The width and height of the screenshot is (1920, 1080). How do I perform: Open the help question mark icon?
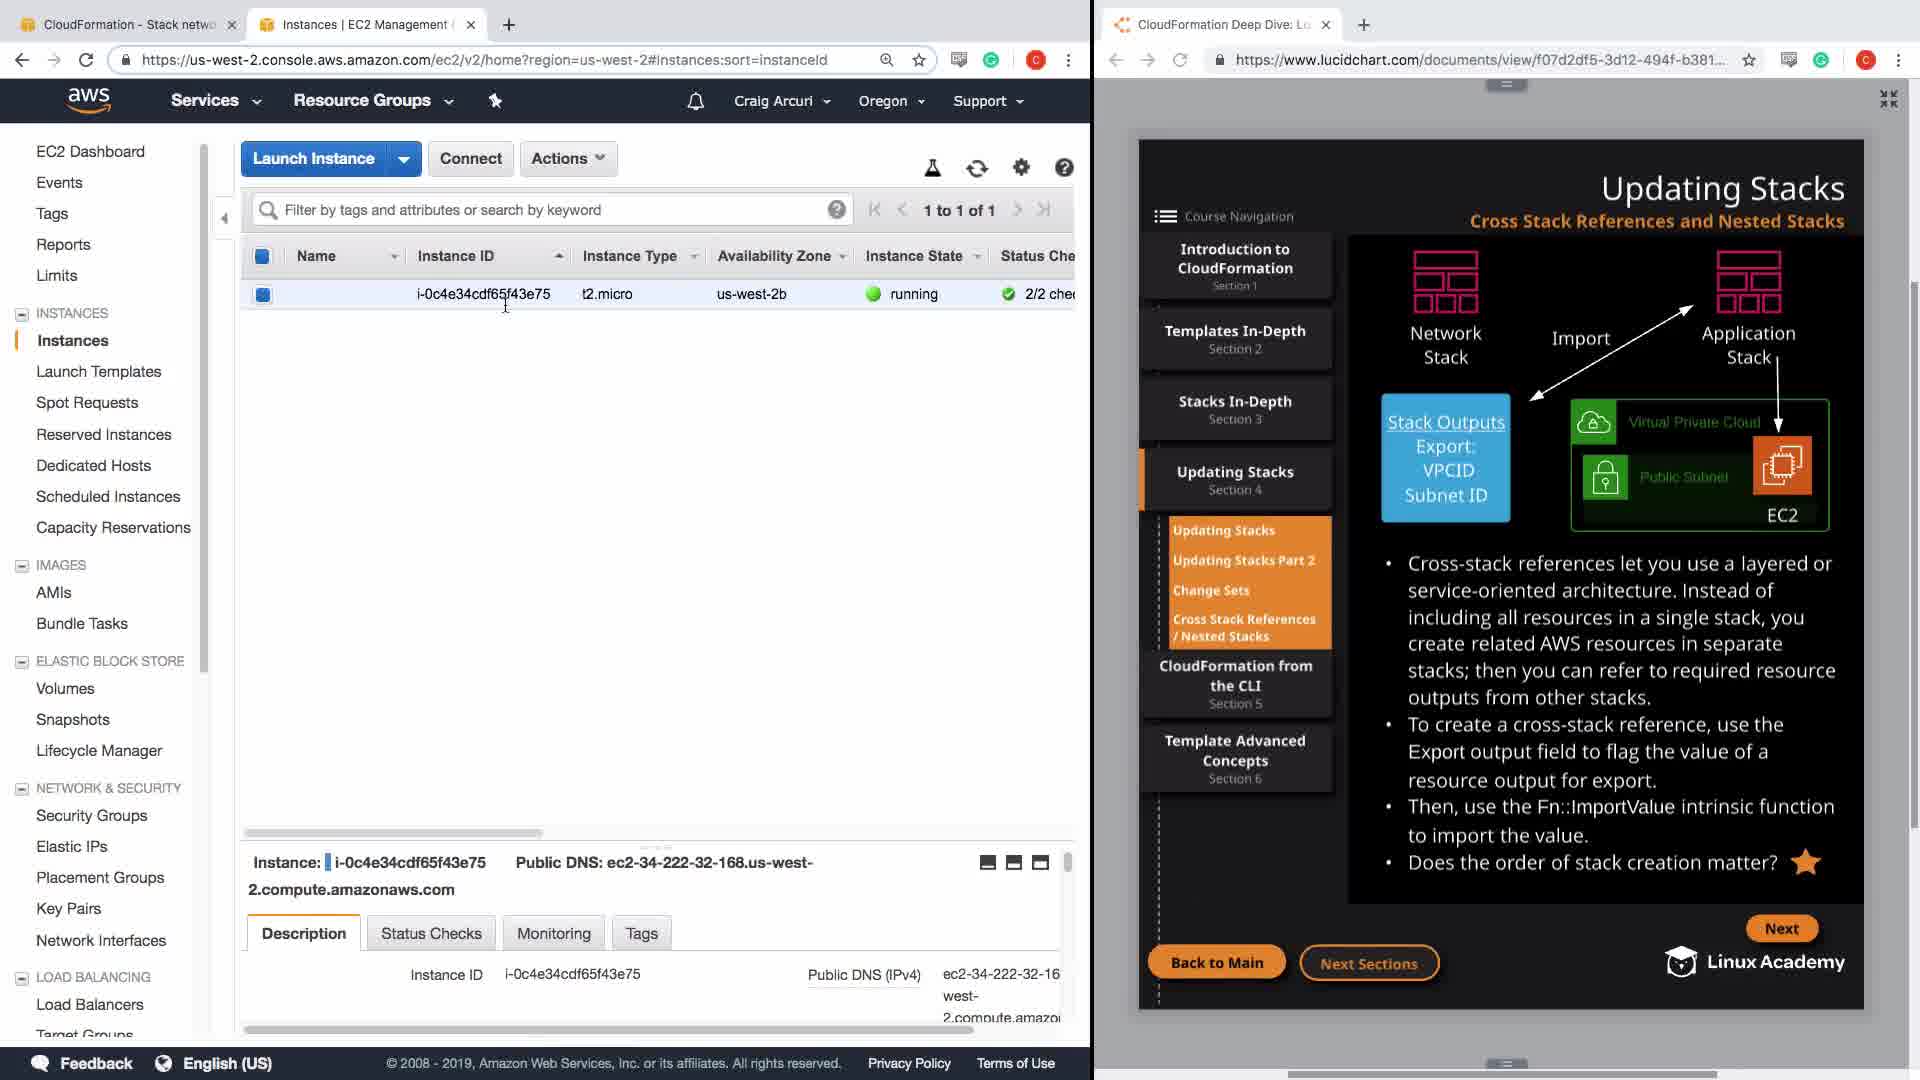pos(1064,168)
